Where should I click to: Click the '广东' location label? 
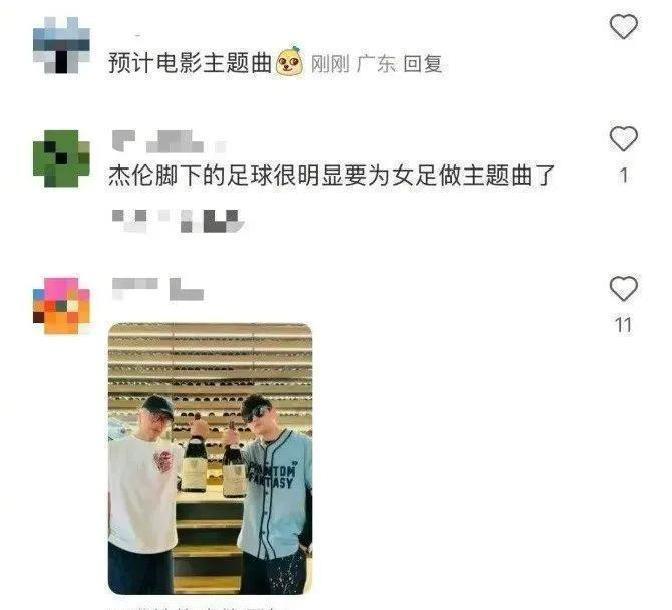coord(376,64)
